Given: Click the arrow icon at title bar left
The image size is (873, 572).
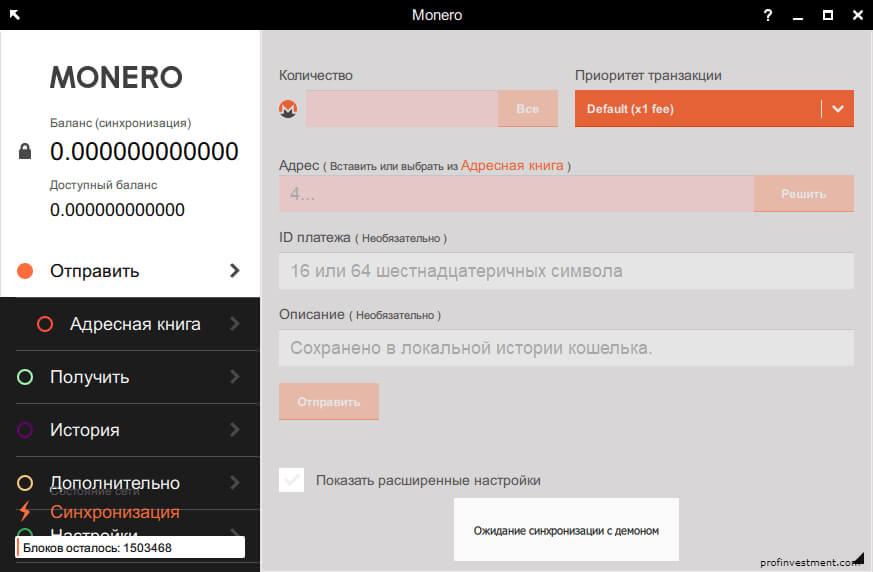Looking at the screenshot, I should coord(14,14).
